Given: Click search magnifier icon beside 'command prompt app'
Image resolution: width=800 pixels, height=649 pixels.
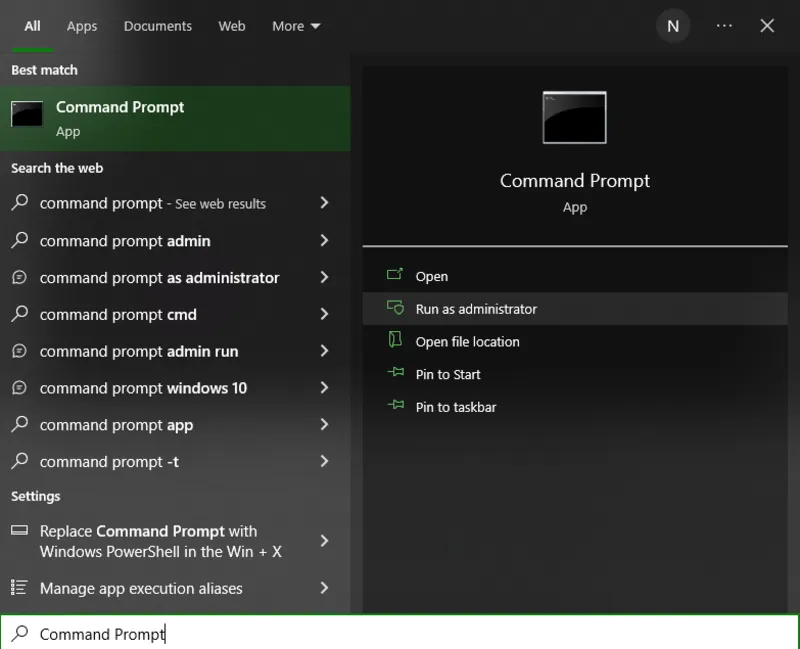Looking at the screenshot, I should tap(19, 423).
